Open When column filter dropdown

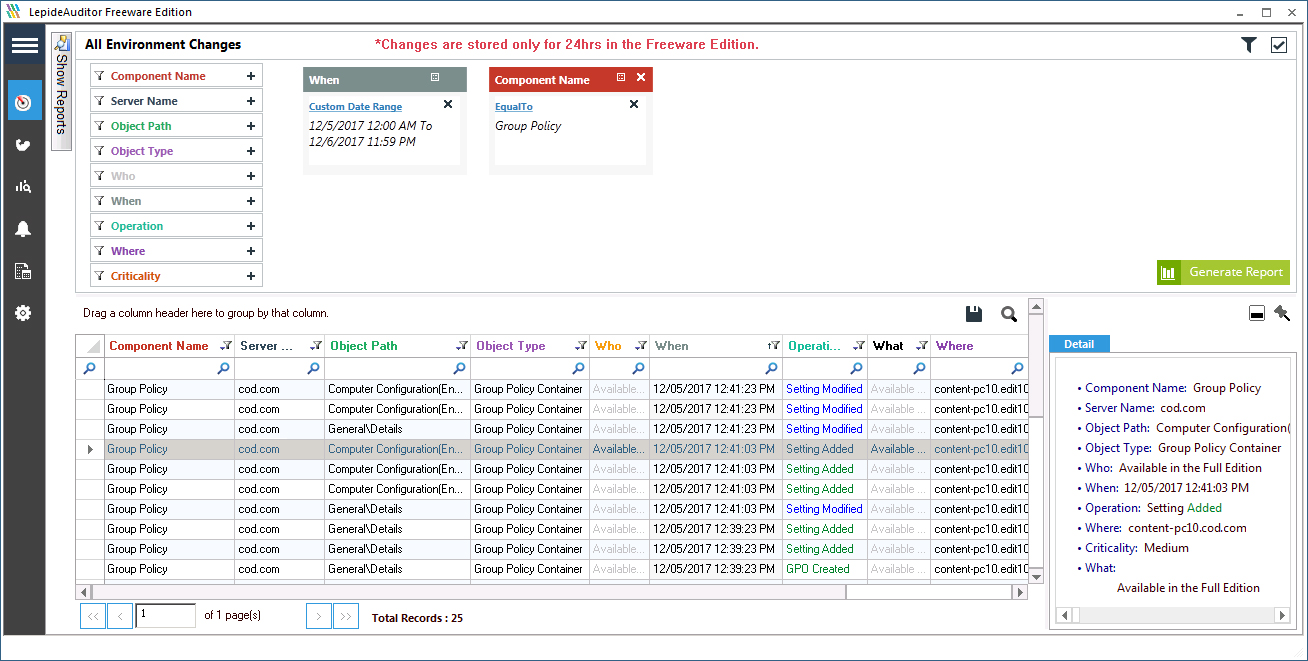point(773,346)
